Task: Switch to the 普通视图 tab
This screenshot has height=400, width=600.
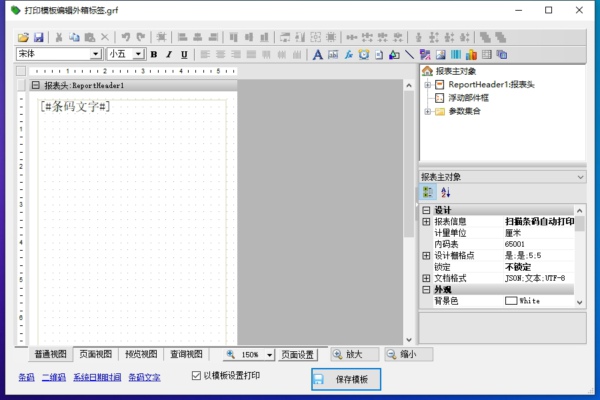Action: (x=51, y=354)
